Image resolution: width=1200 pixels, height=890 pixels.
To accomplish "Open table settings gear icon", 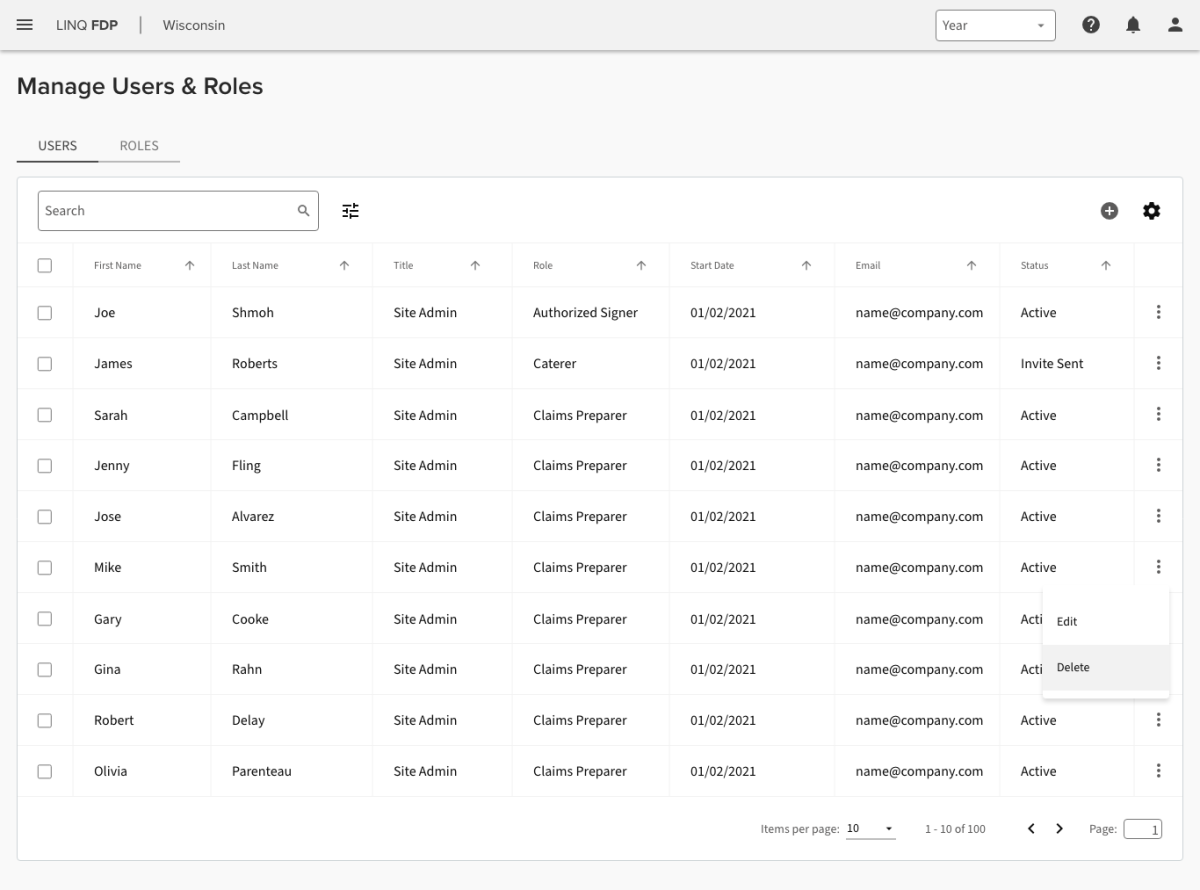I will point(1152,211).
